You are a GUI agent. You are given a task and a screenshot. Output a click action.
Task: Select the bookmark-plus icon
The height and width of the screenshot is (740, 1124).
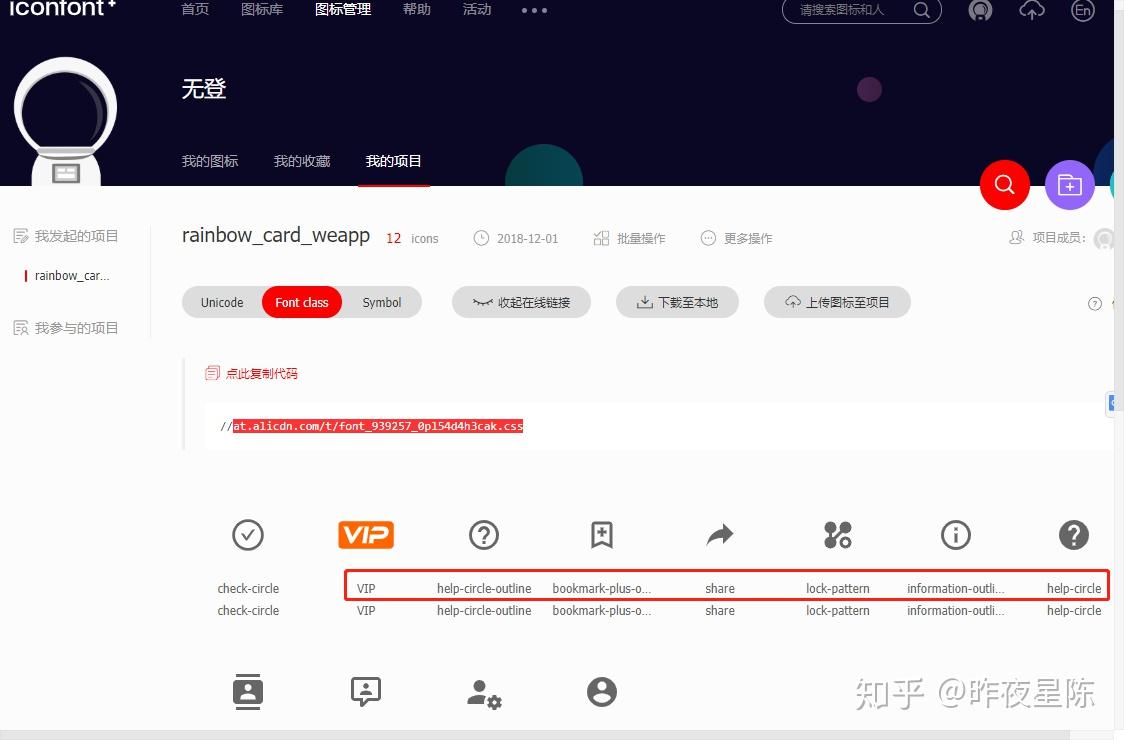coord(601,535)
